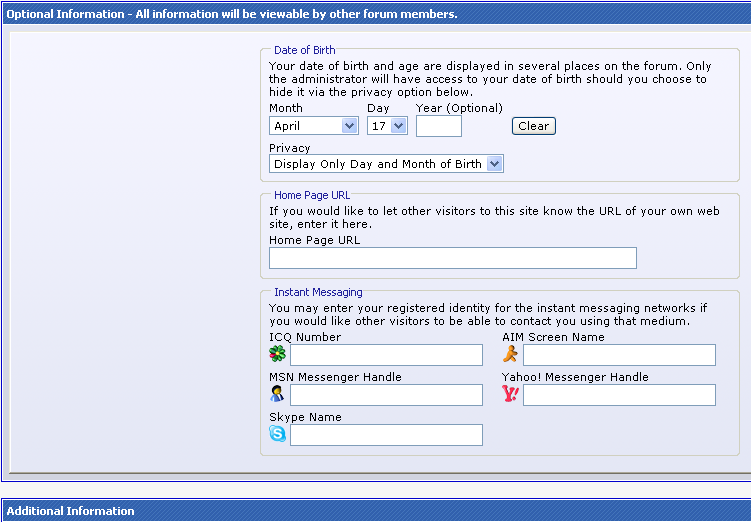The height and width of the screenshot is (522, 751).
Task: Click the AIM running man icon
Action: tap(511, 354)
